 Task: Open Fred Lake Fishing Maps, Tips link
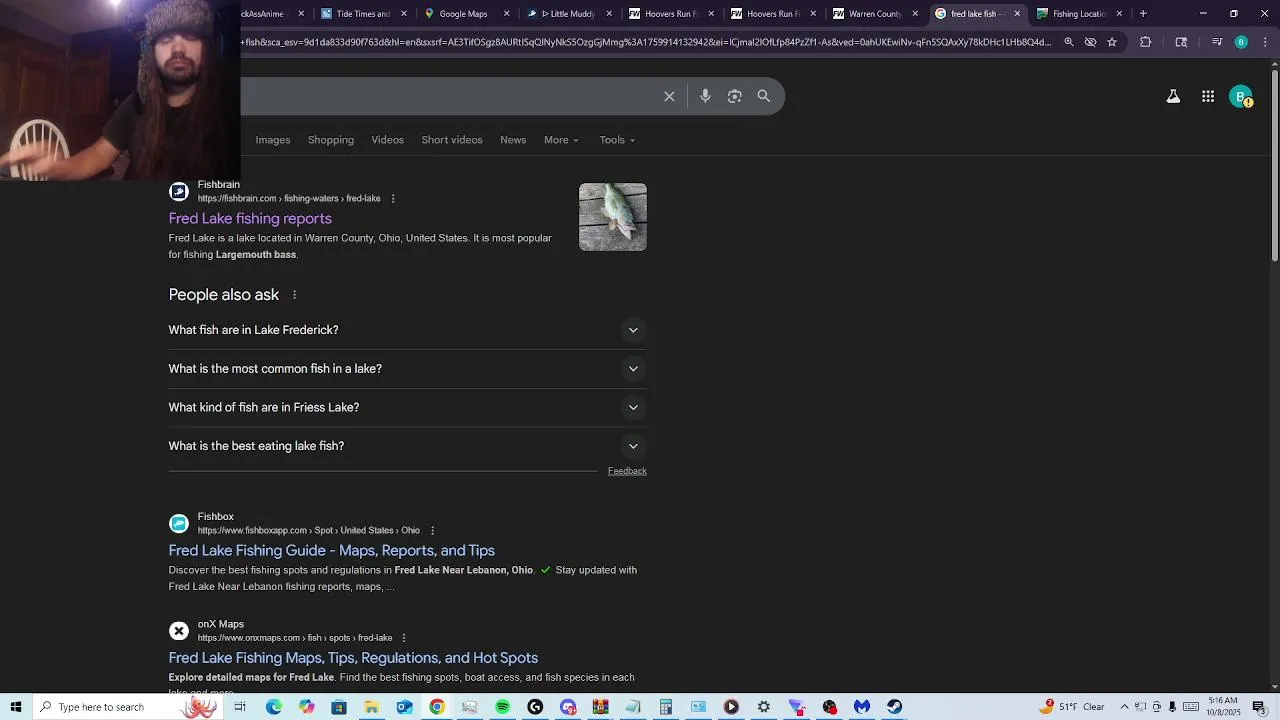pos(353,658)
